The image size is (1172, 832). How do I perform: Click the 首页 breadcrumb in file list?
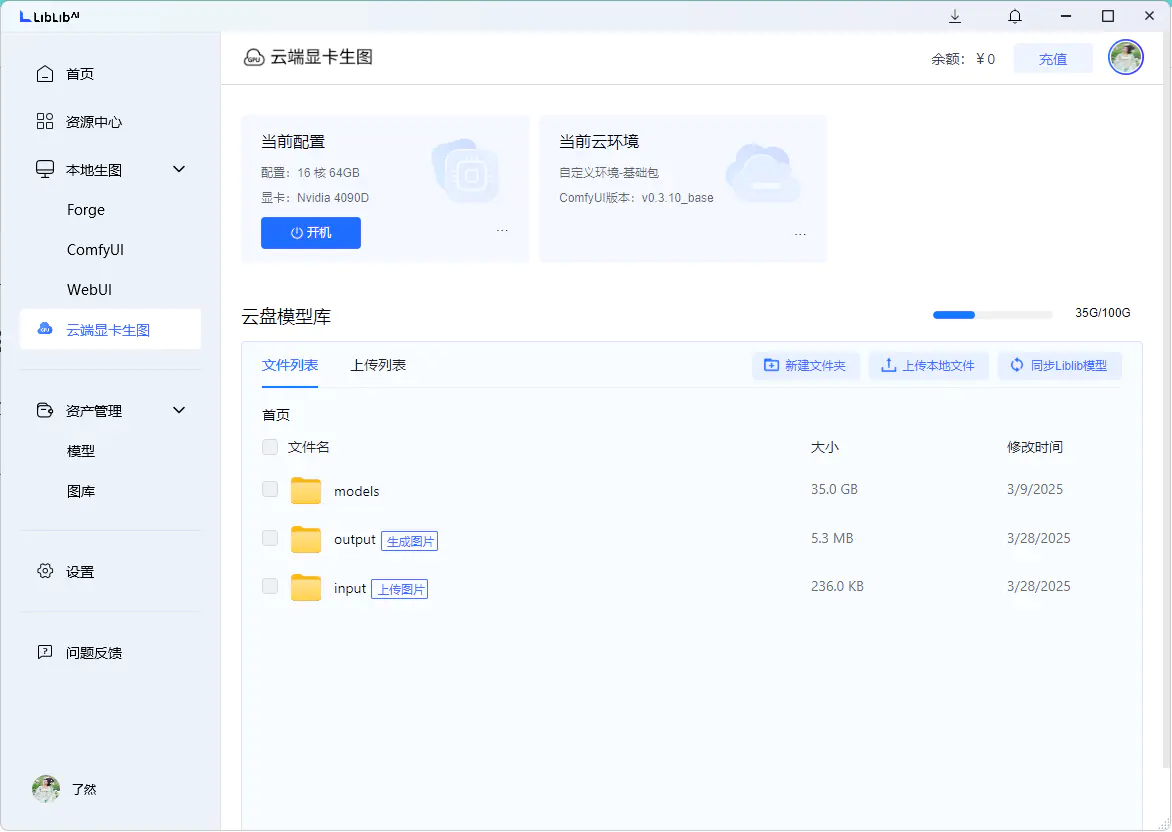pos(276,415)
